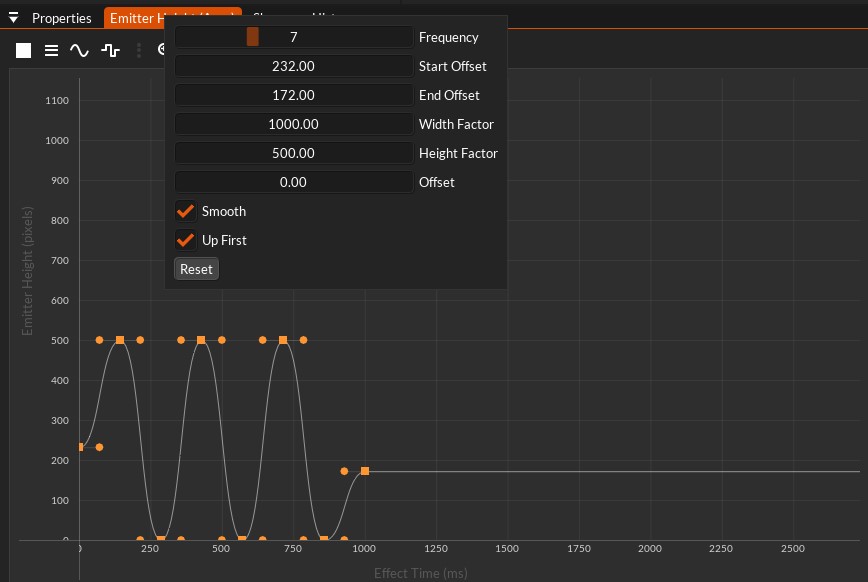
Task: Click the Frequency slider showing 7
Action: point(294,37)
